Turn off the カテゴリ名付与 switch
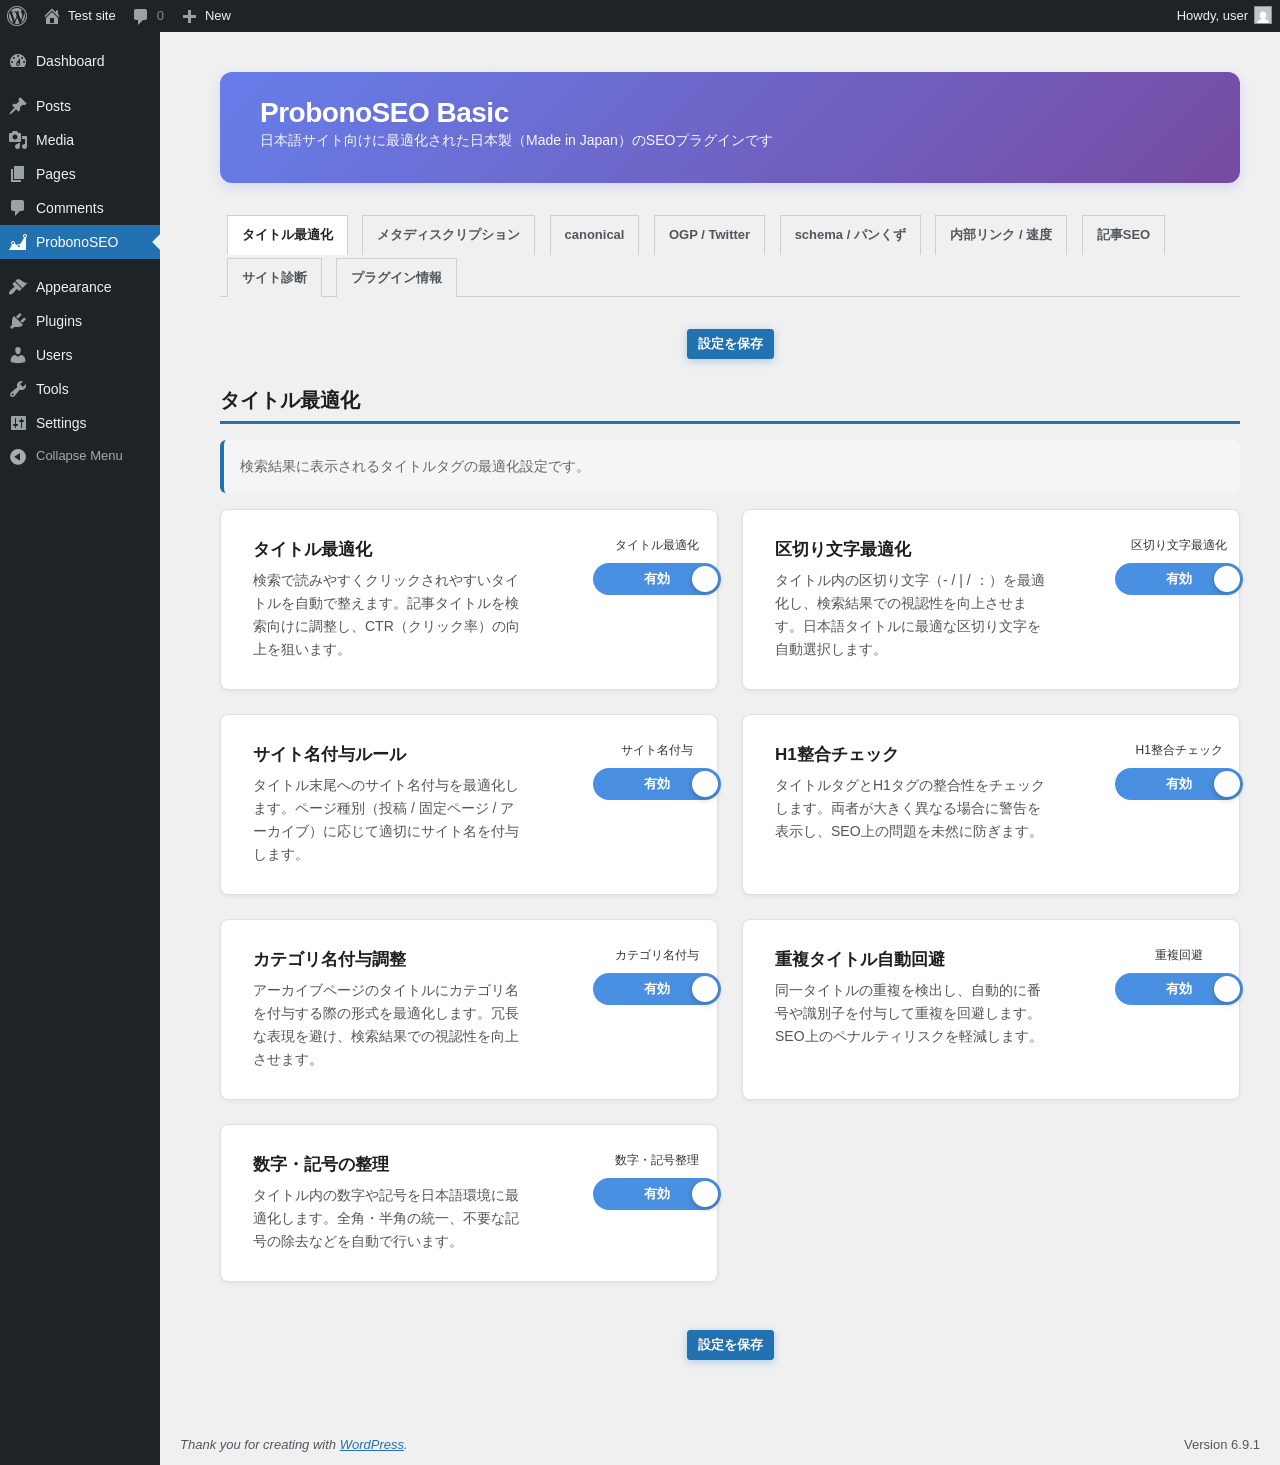Viewport: 1280px width, 1465px height. (x=657, y=989)
